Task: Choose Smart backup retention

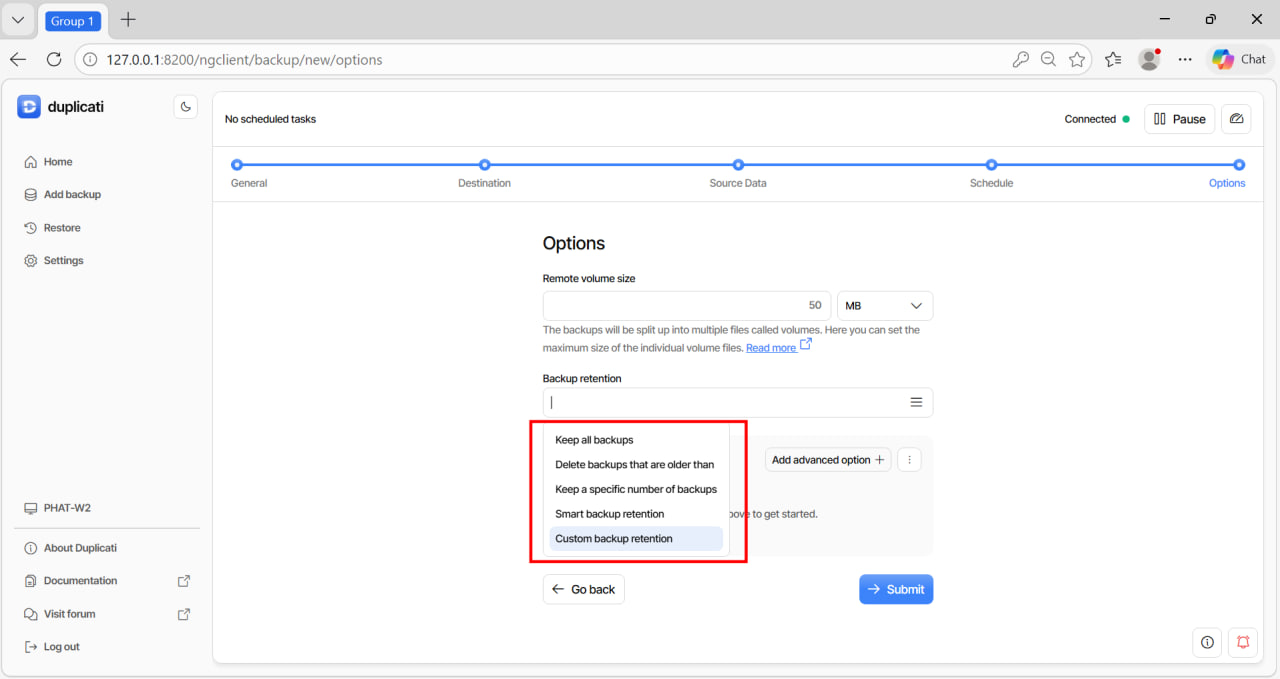Action: [609, 514]
